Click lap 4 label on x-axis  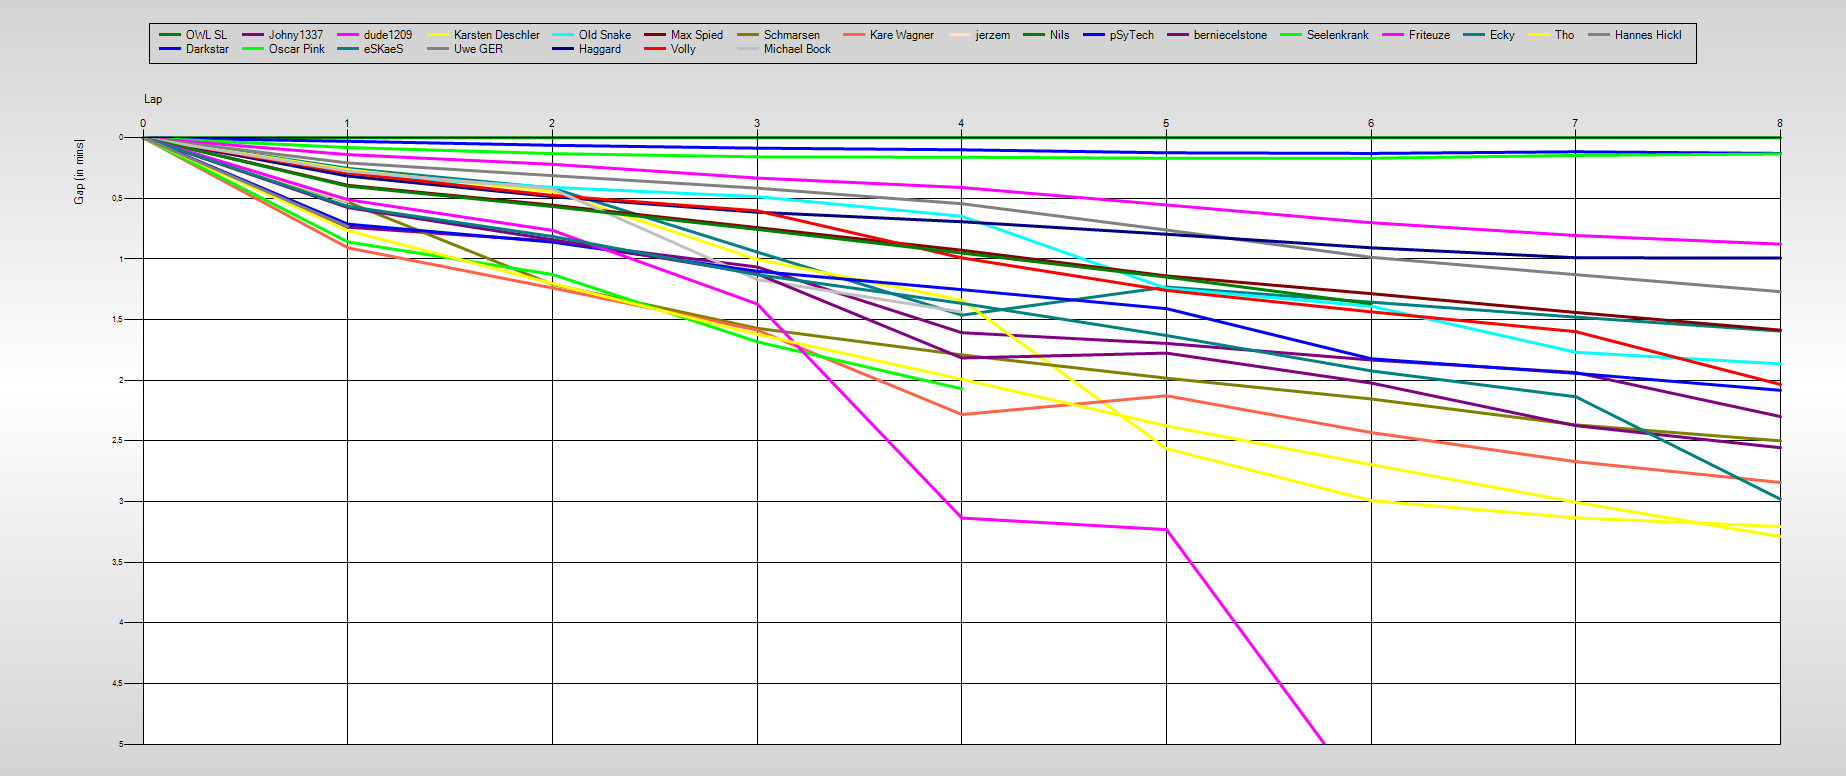tap(961, 124)
